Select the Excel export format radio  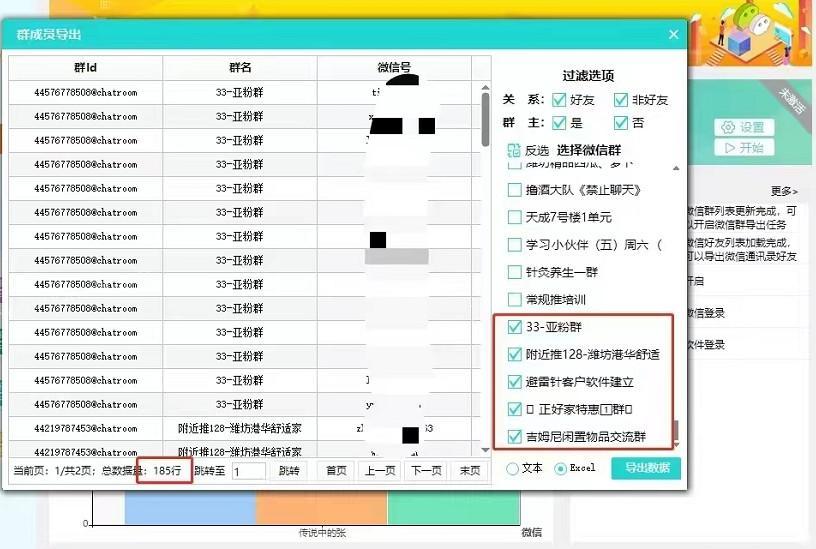pos(560,468)
